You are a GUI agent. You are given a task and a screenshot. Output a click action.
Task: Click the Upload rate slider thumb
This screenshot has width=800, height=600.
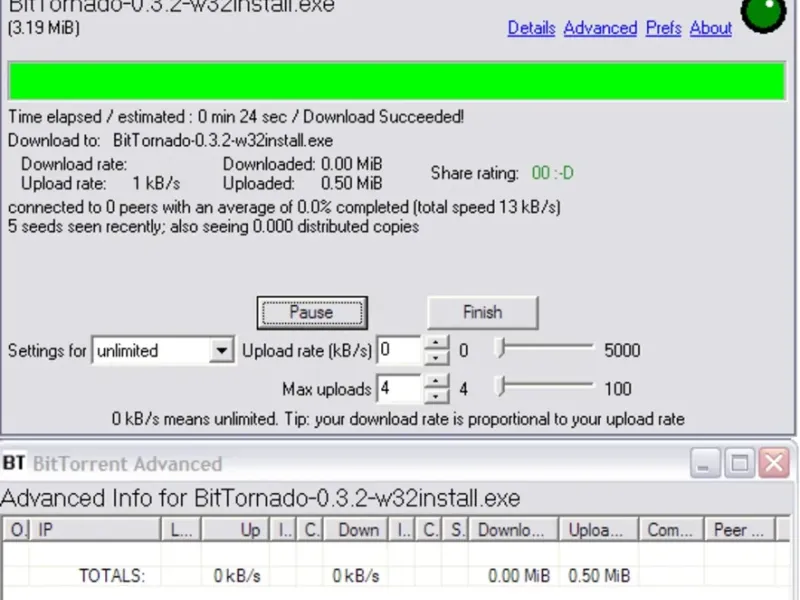[x=501, y=348]
